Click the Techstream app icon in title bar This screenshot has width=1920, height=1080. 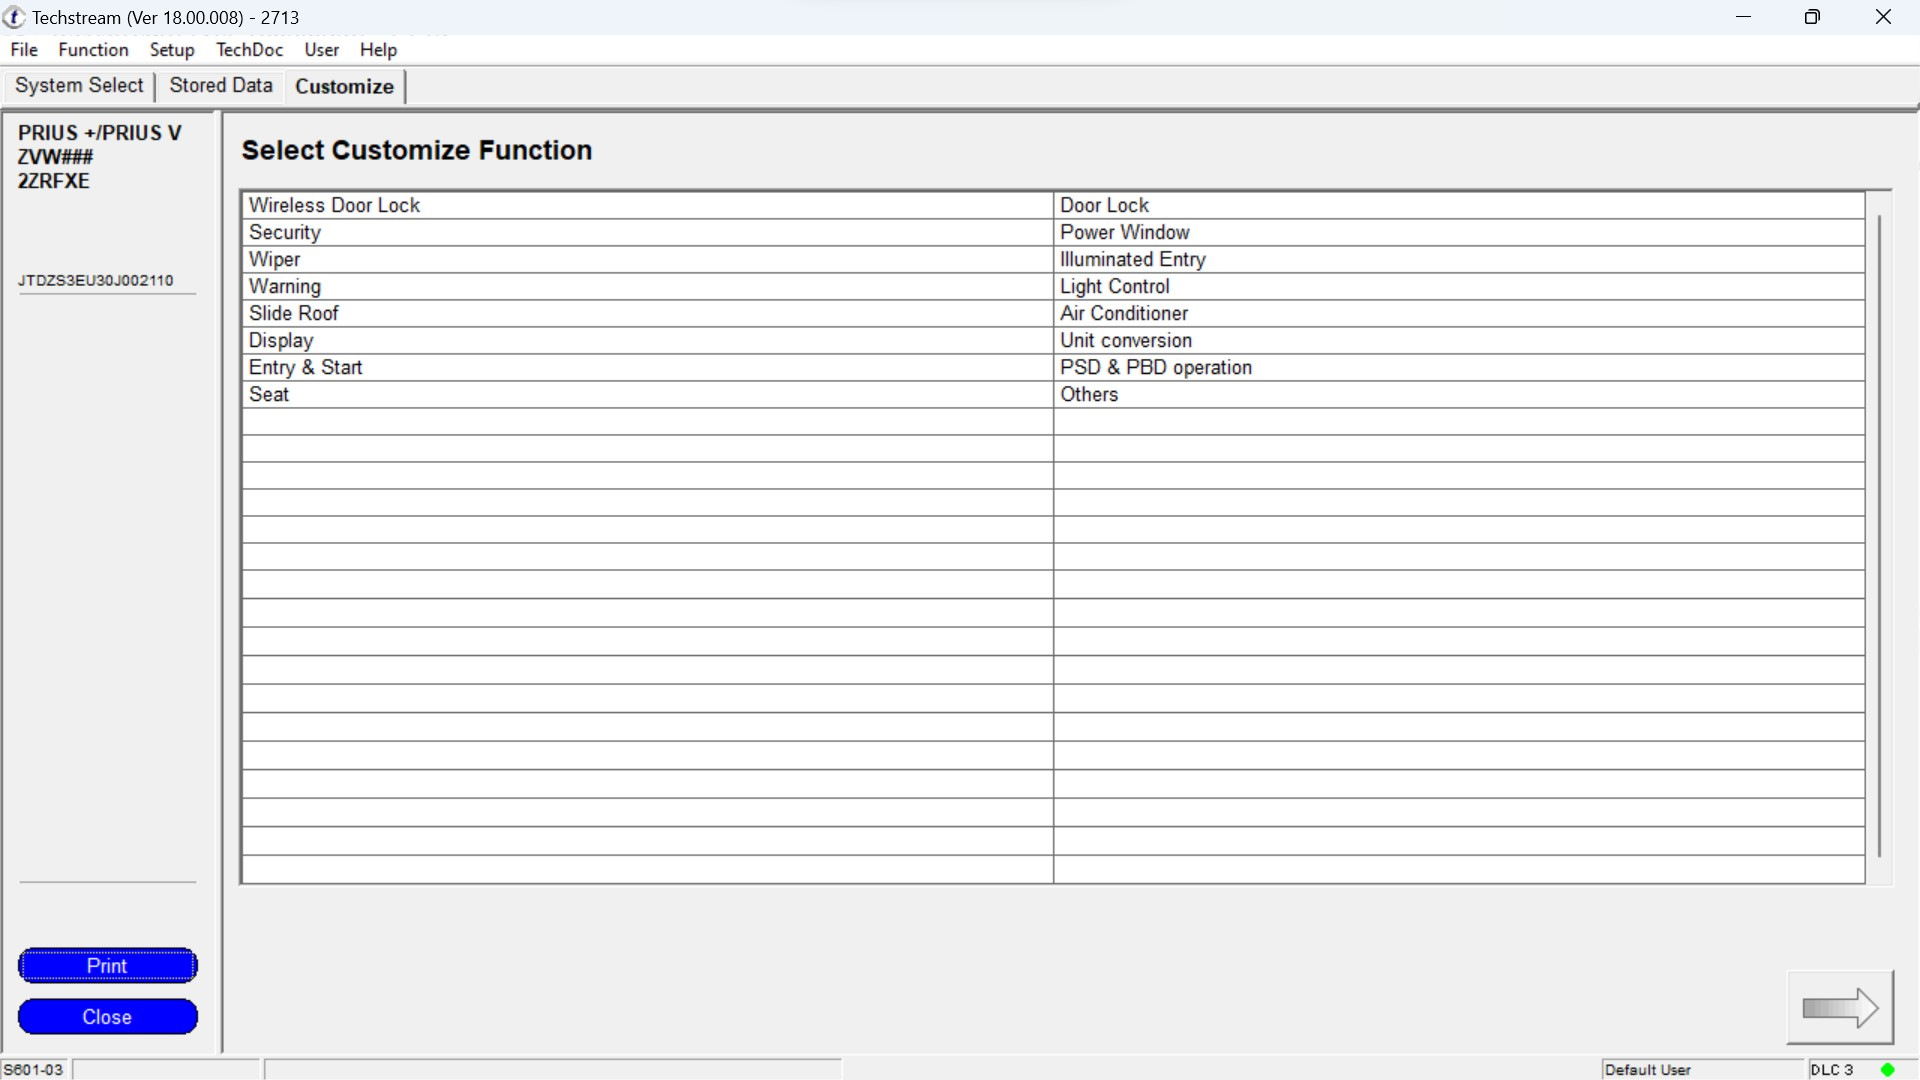coord(14,17)
